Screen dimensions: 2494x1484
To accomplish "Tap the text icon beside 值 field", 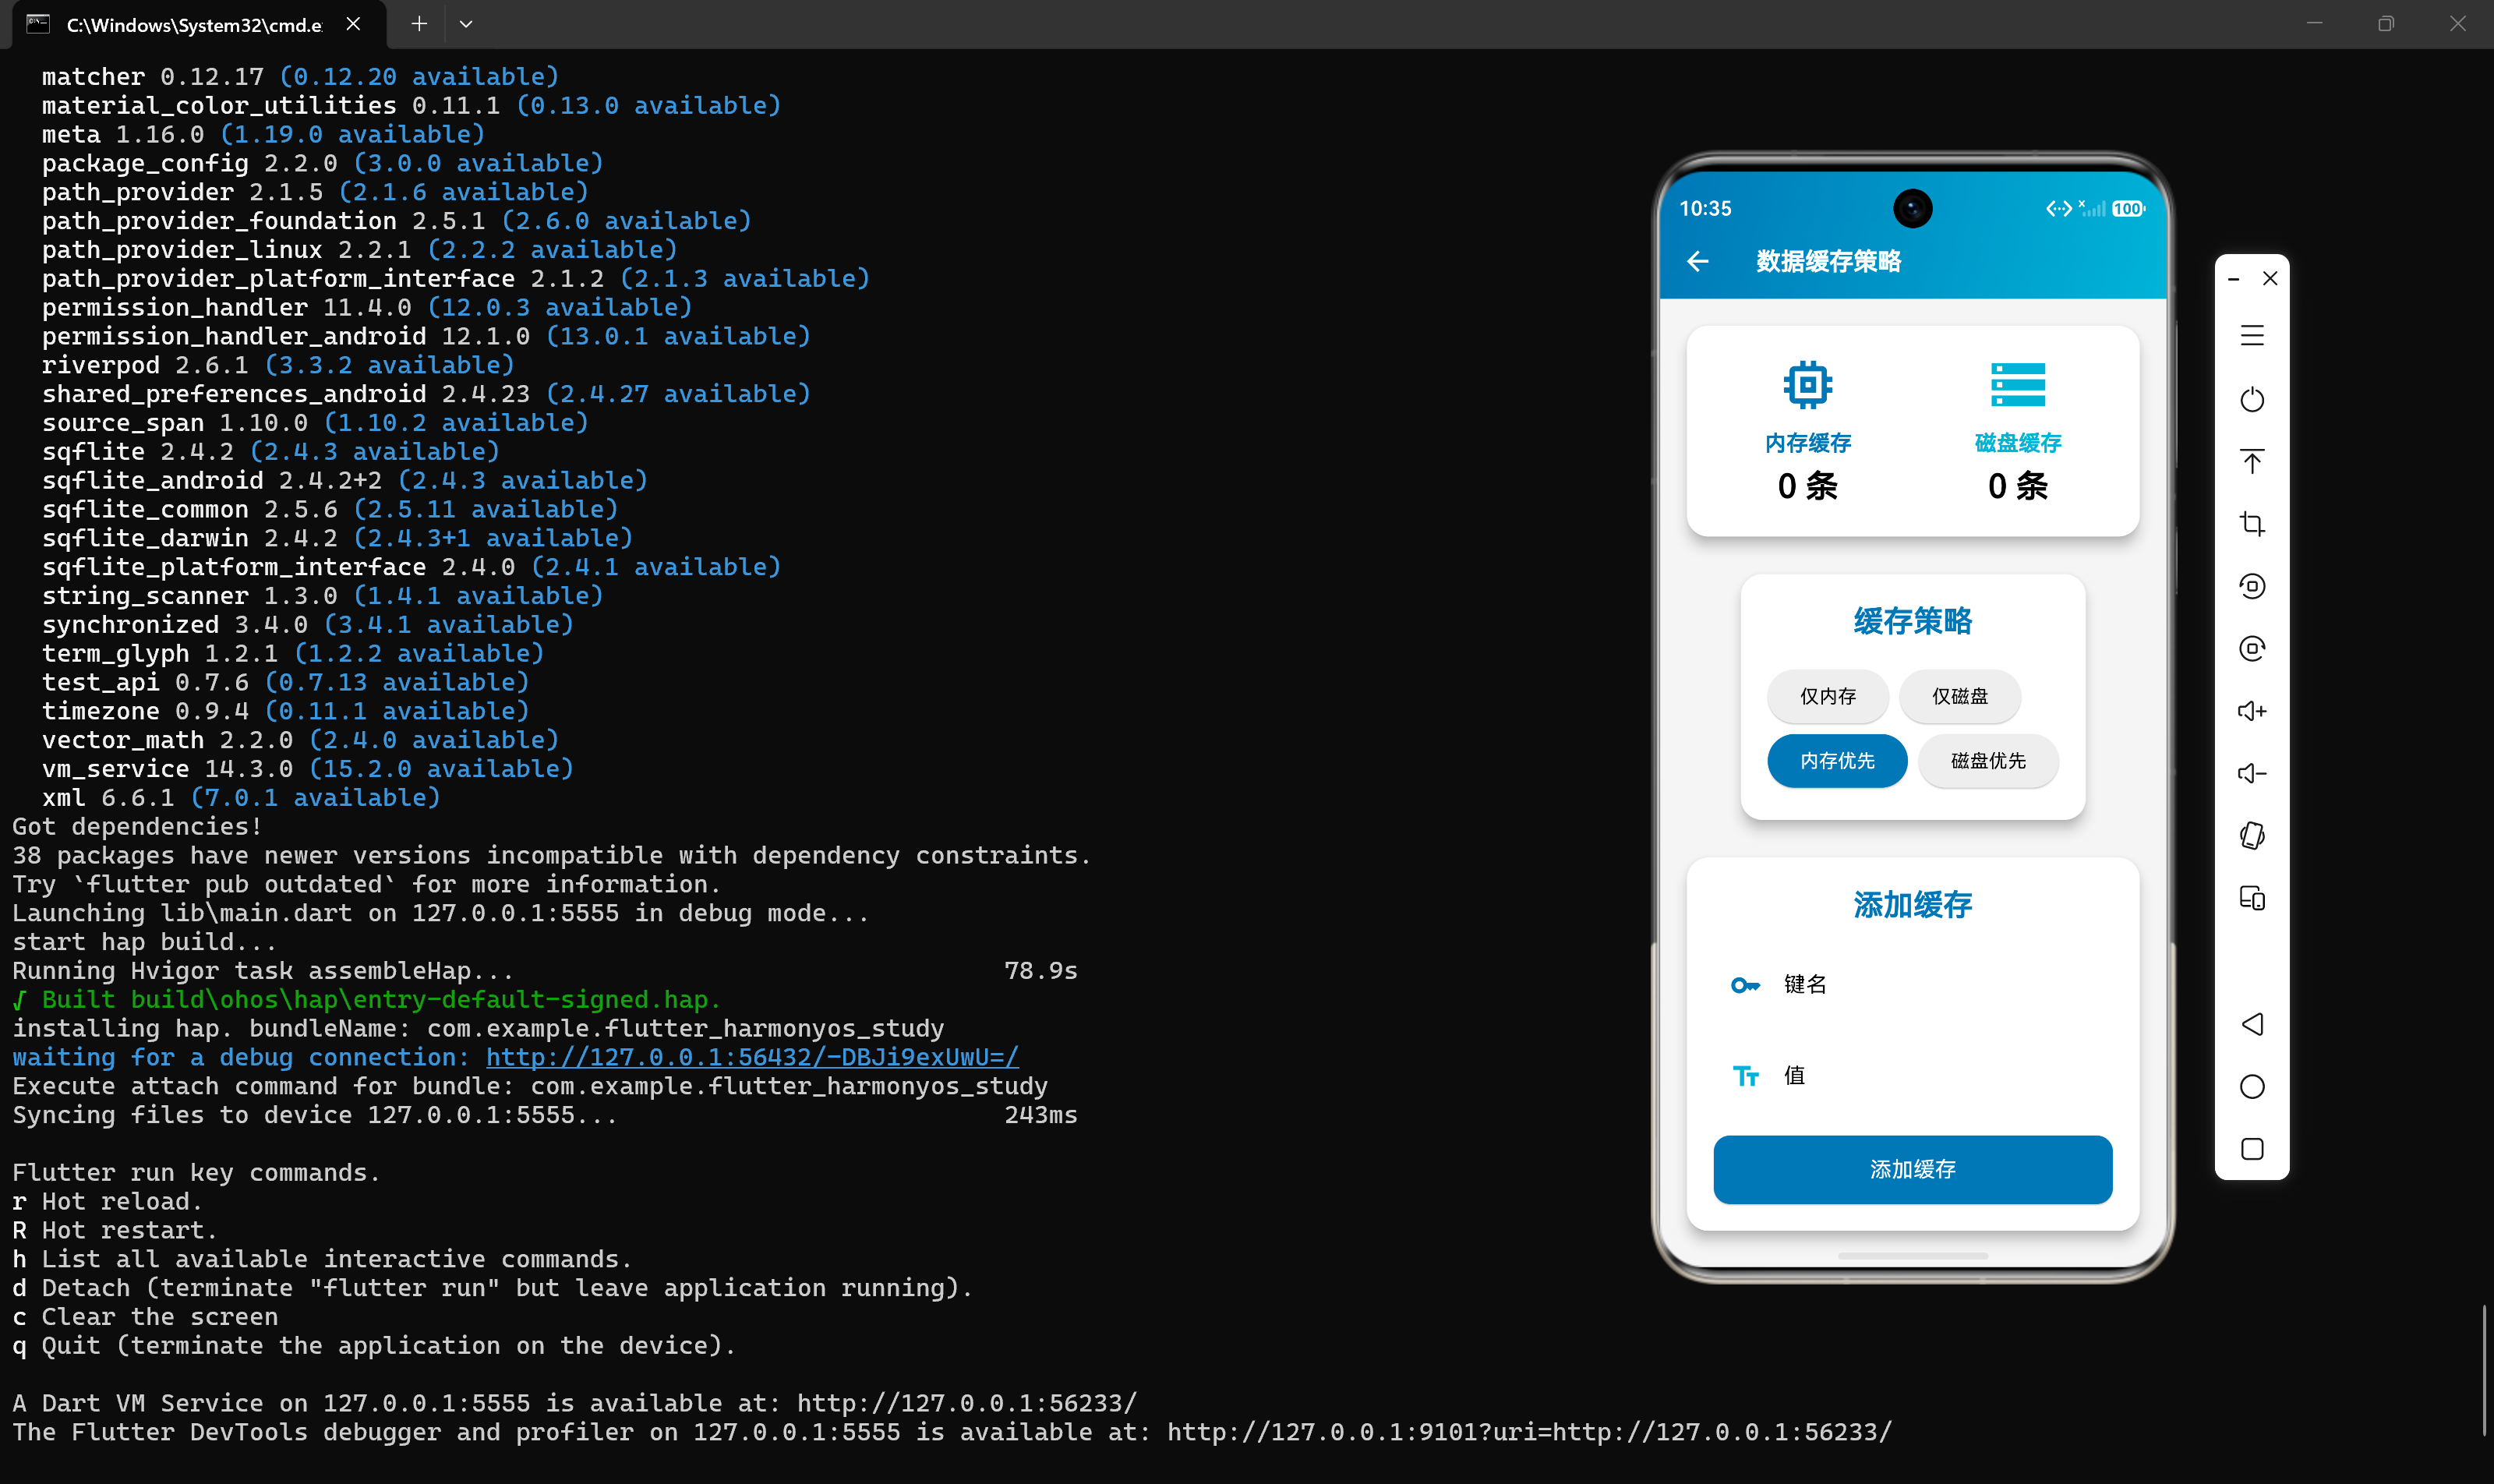I will pos(1745,1076).
